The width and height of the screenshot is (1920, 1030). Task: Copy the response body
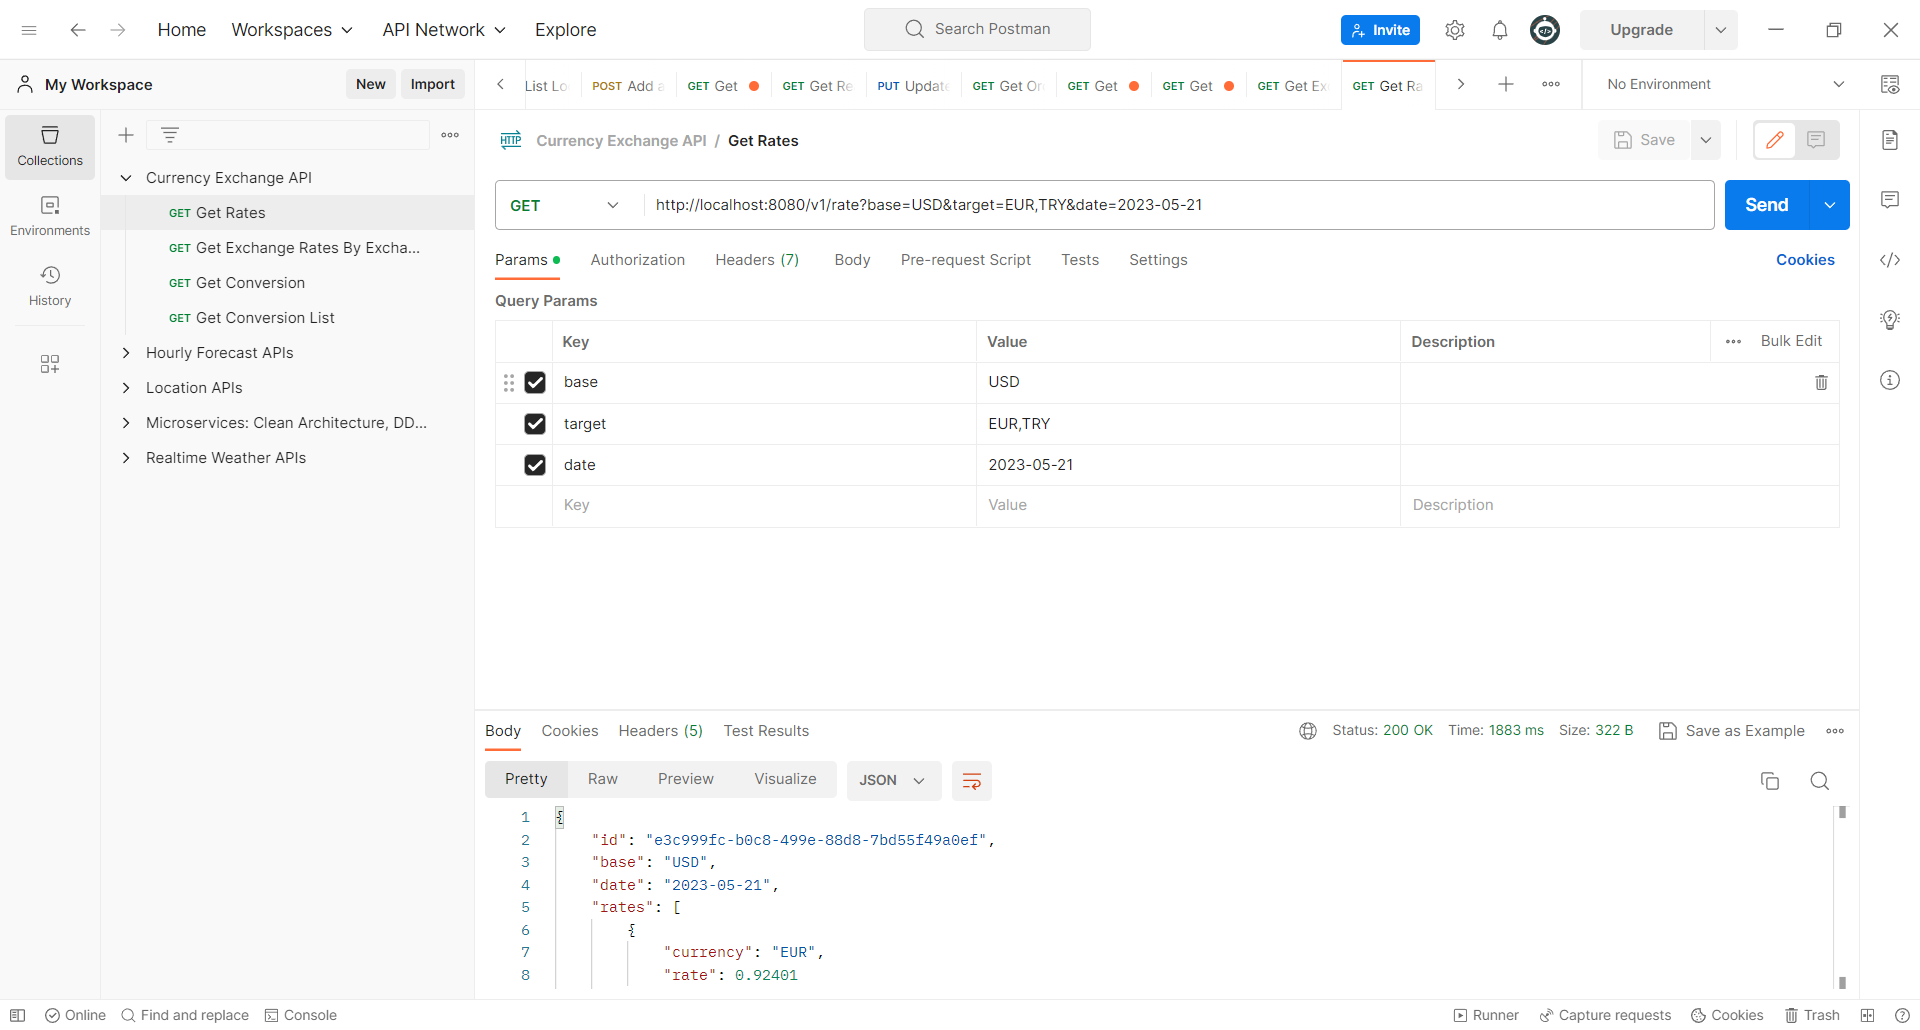click(1770, 781)
